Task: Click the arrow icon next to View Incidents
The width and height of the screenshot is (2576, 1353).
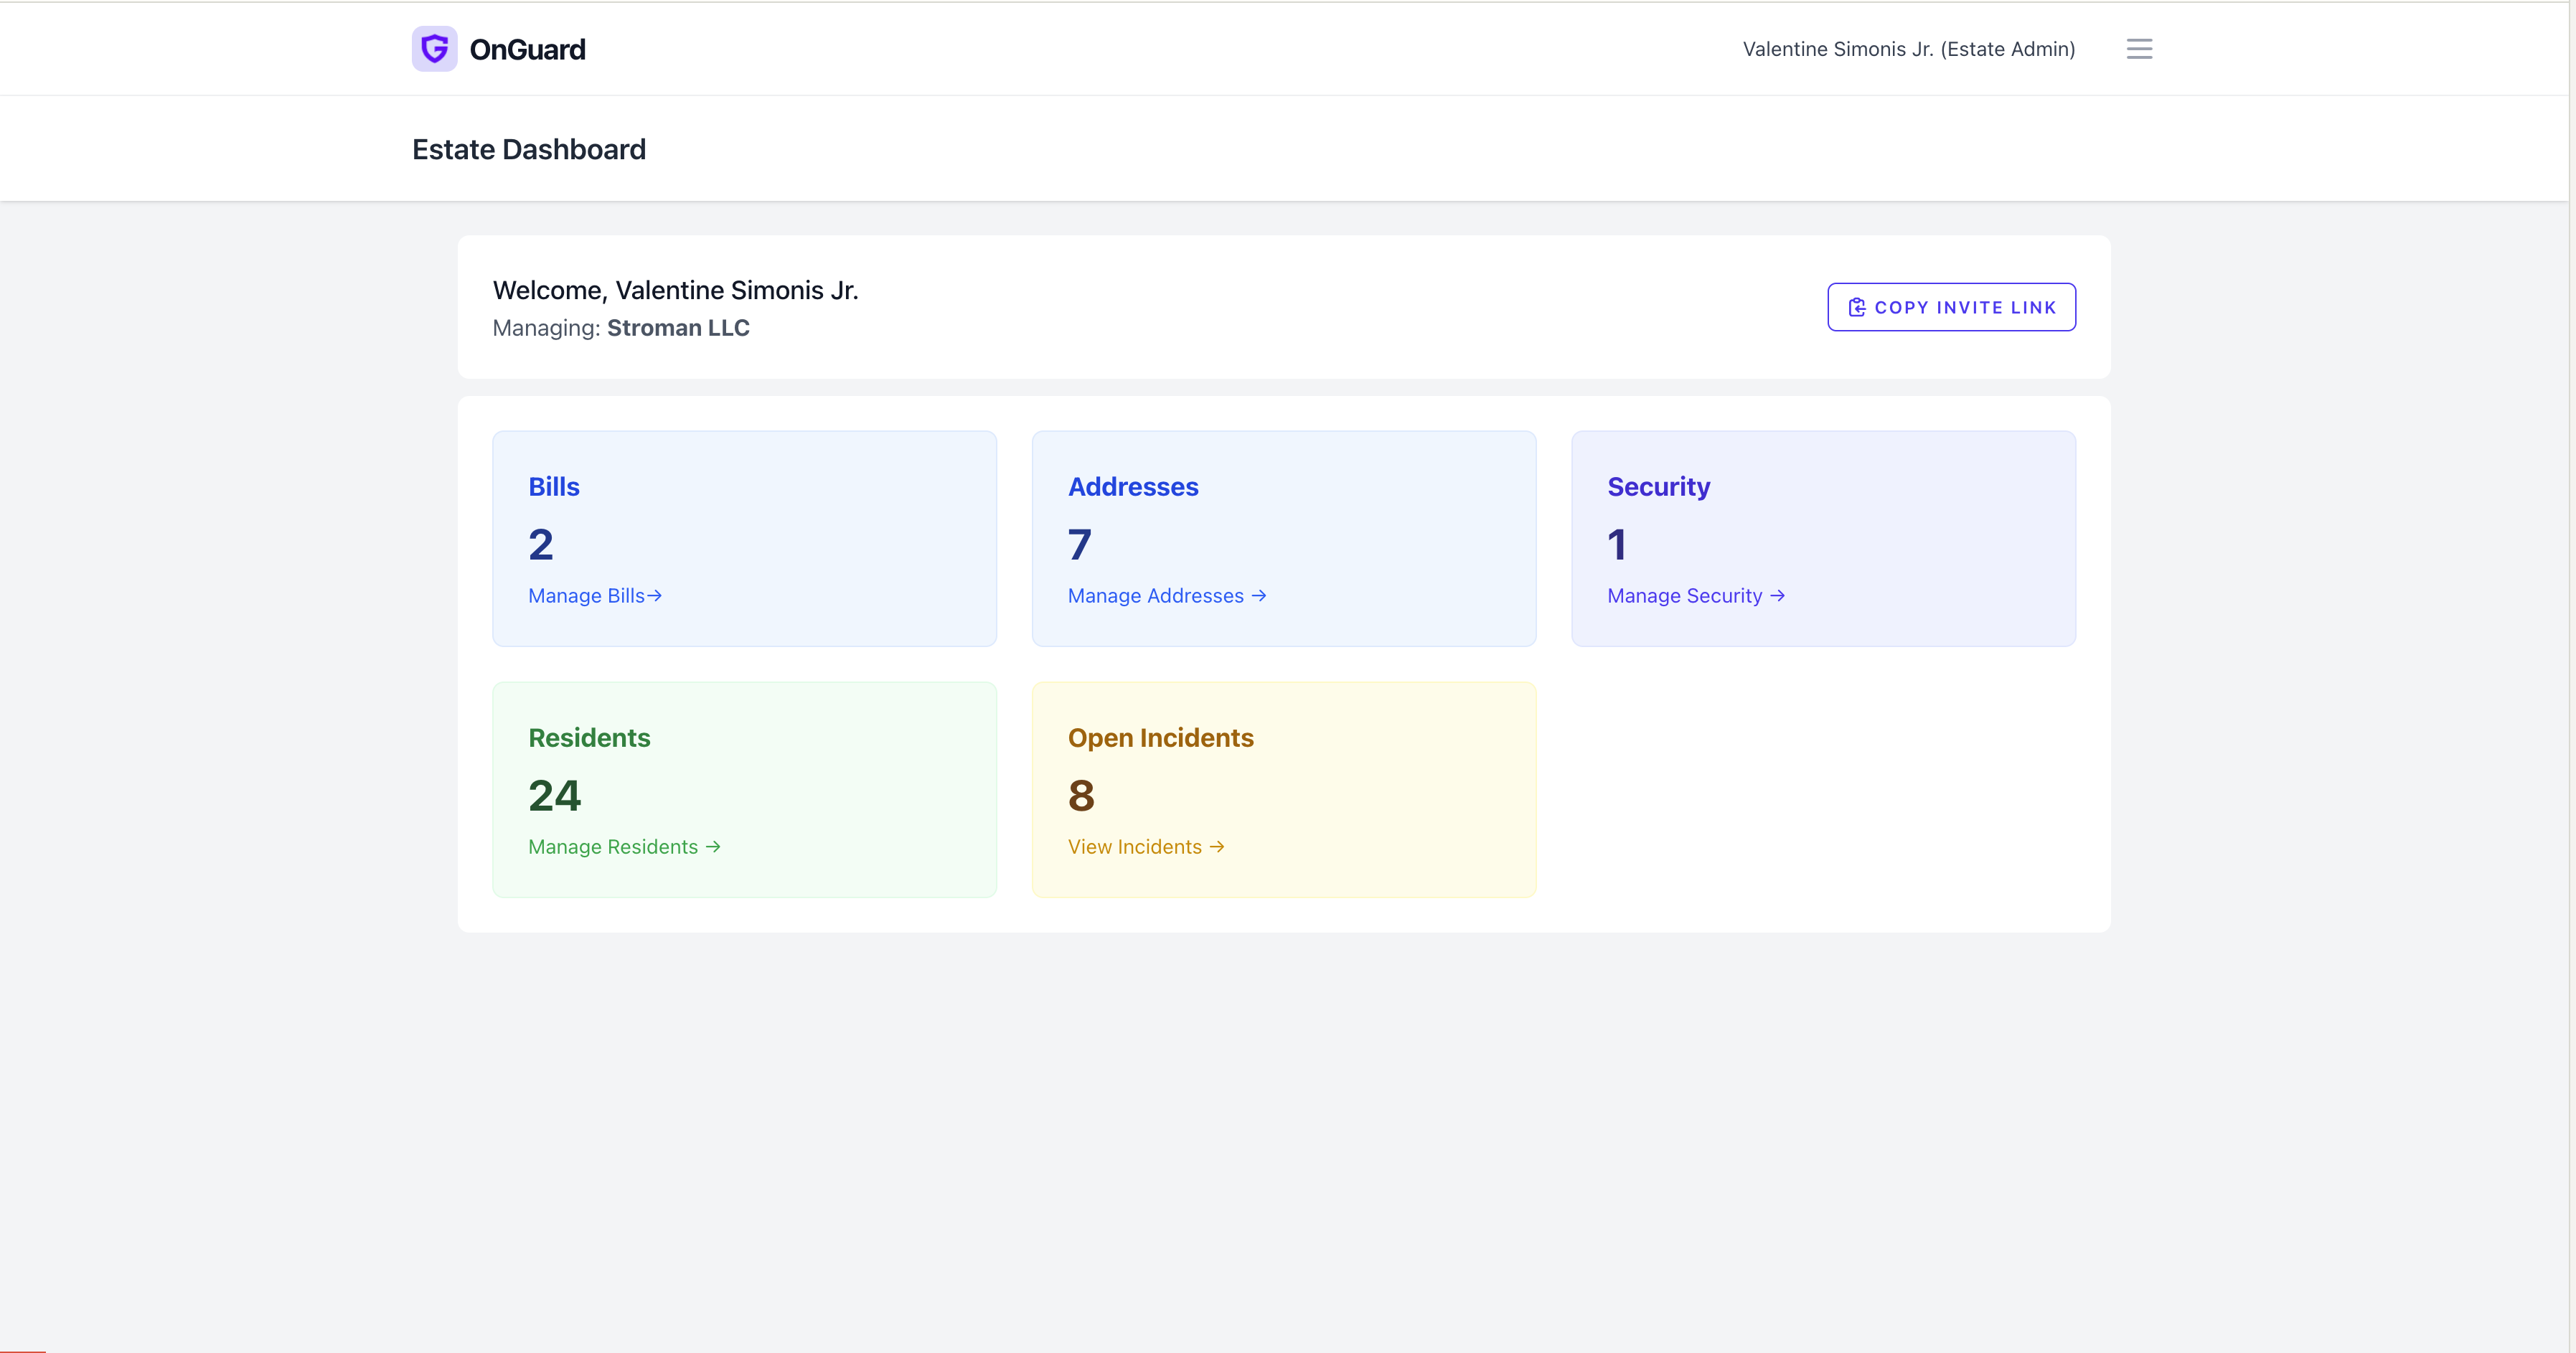Action: tap(1218, 846)
